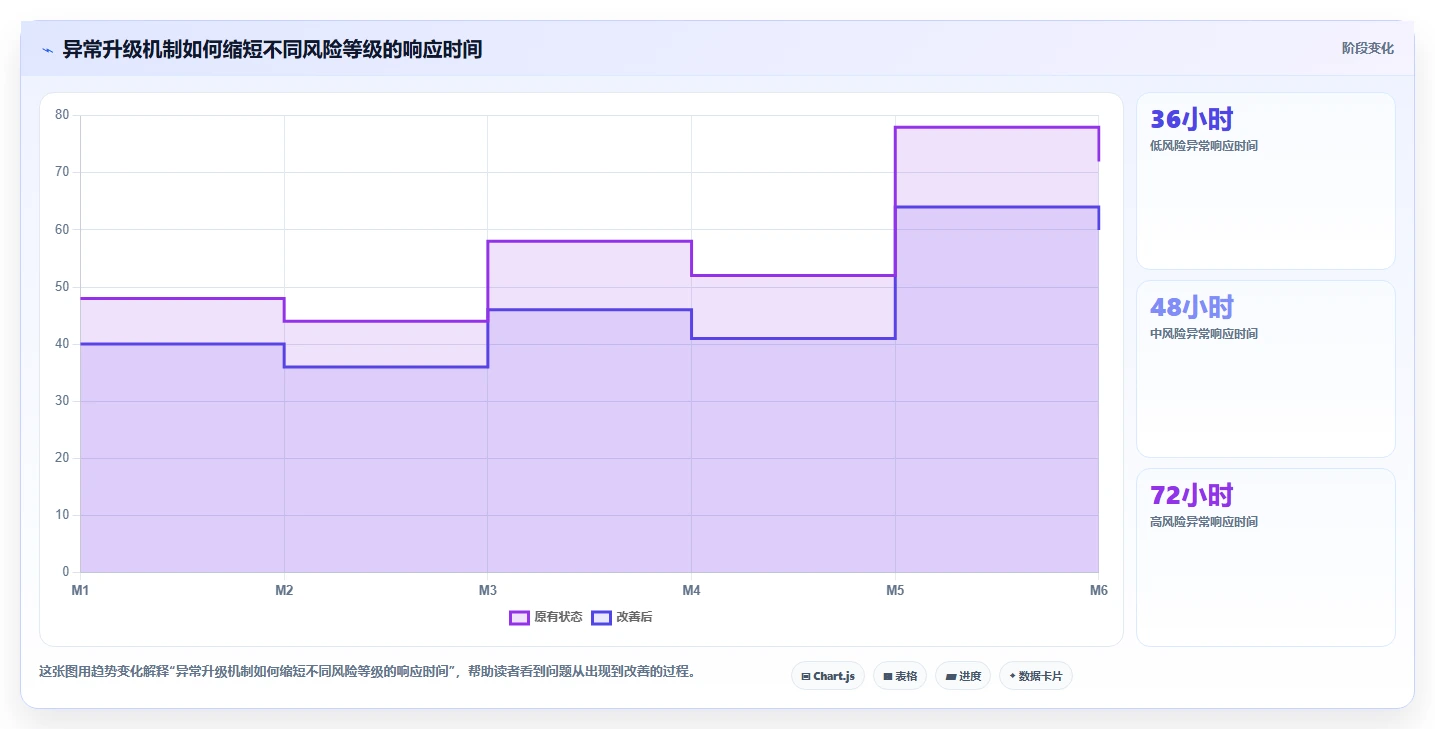Click the M5 x-axis label
The height and width of the screenshot is (729, 1435).
[895, 591]
